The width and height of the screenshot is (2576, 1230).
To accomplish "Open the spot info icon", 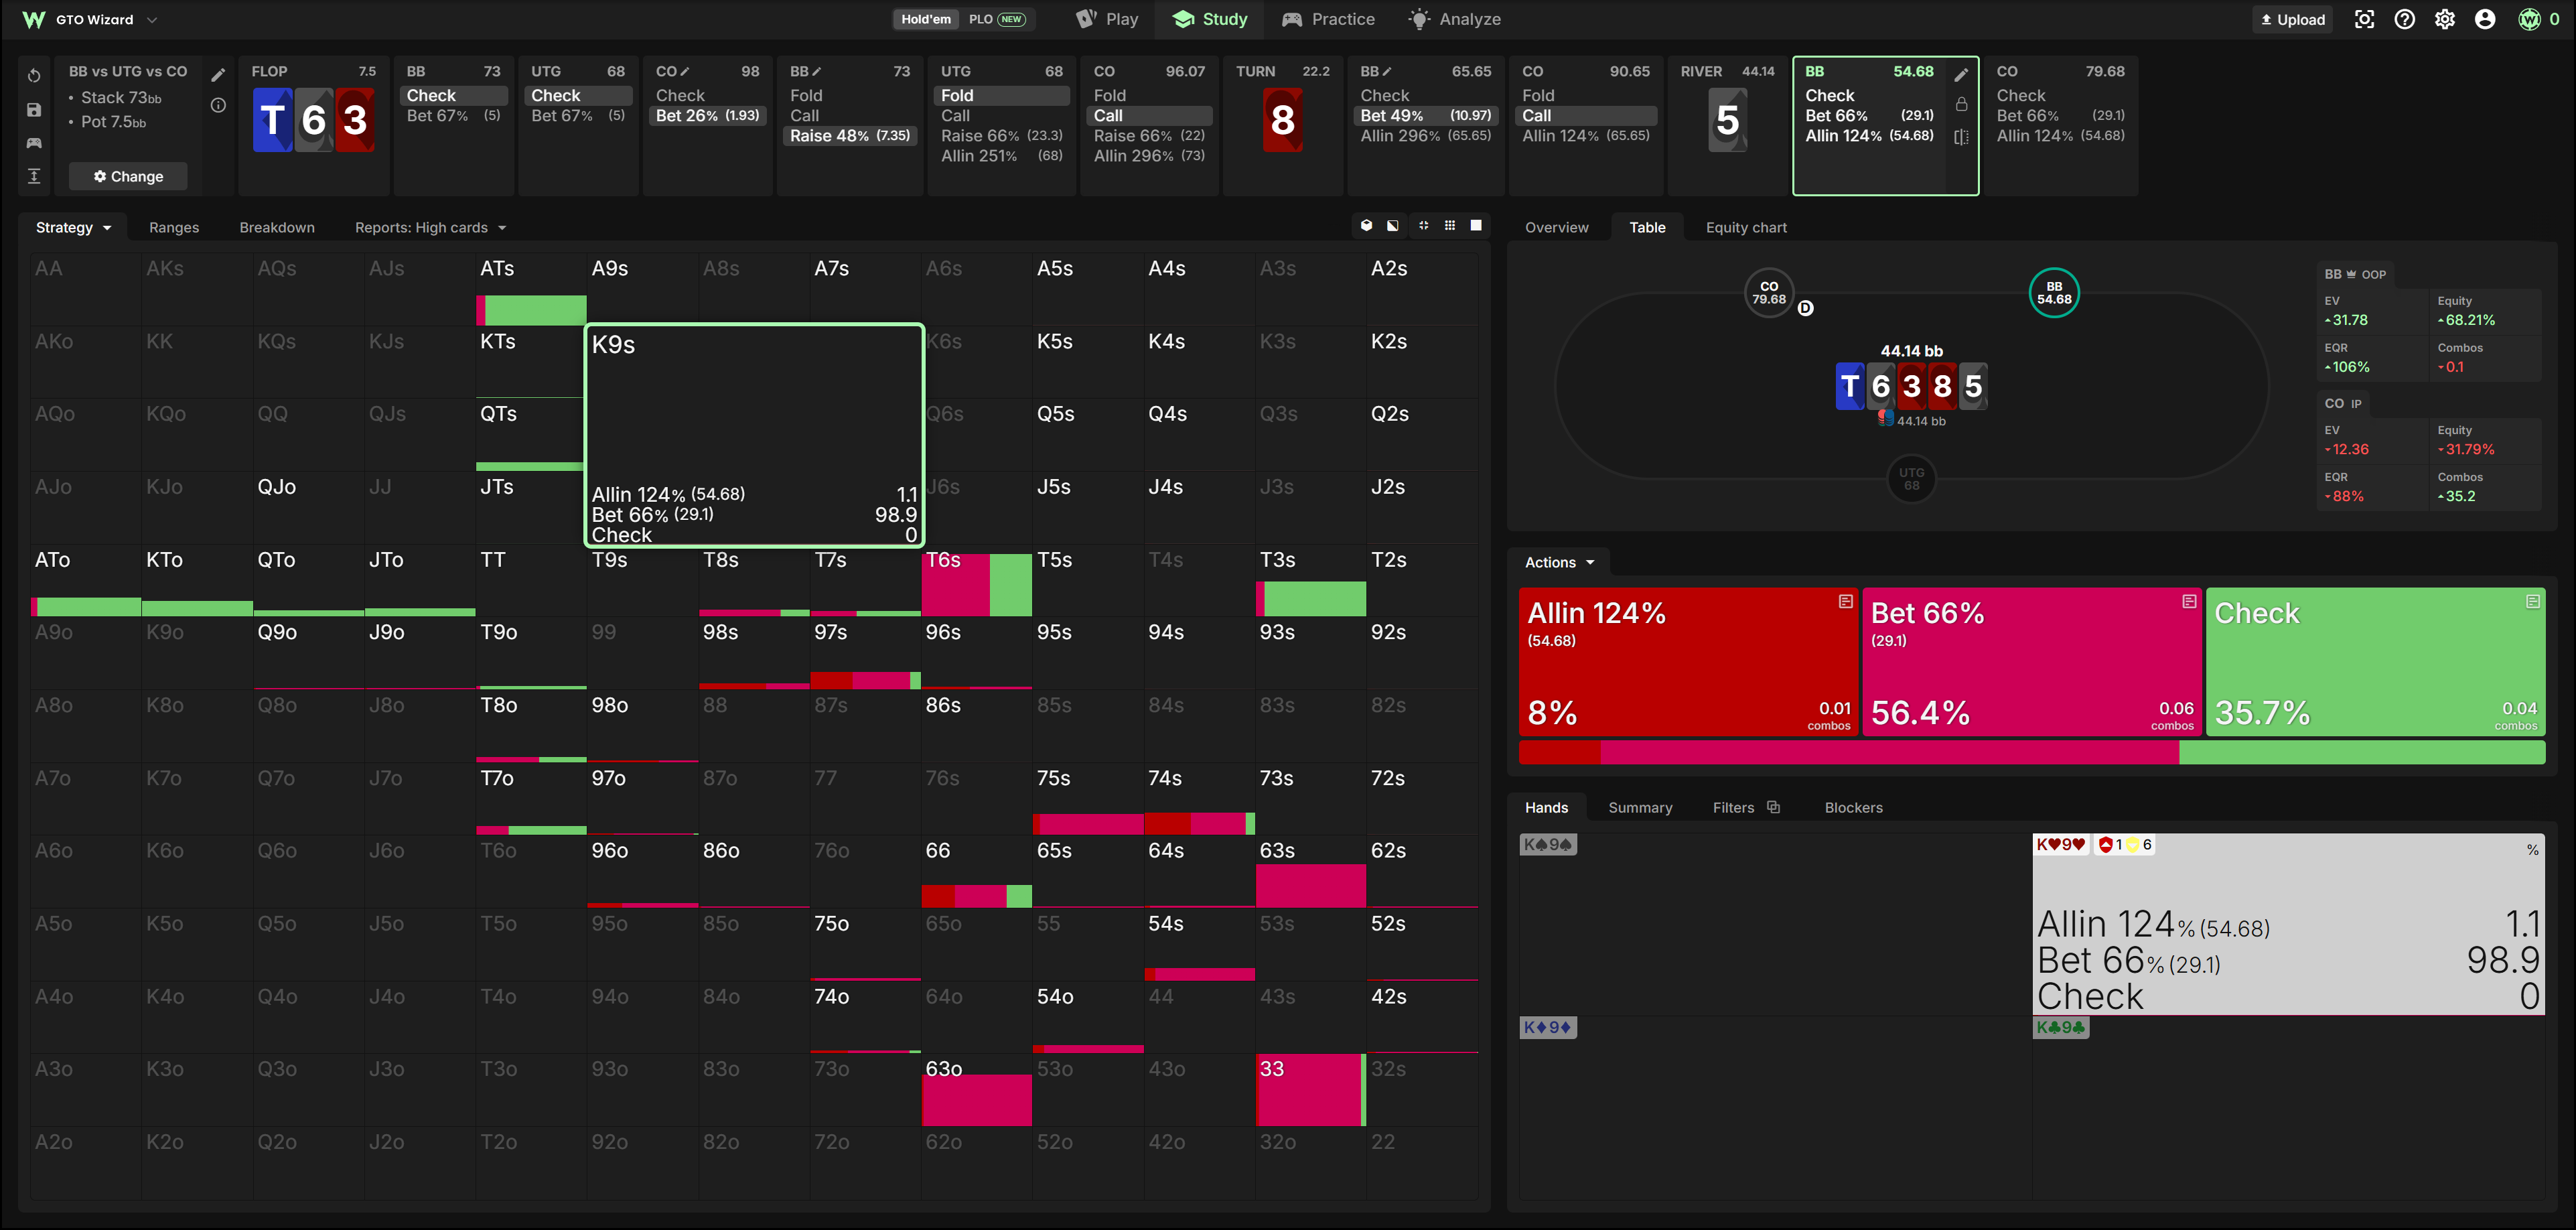I will (x=218, y=105).
